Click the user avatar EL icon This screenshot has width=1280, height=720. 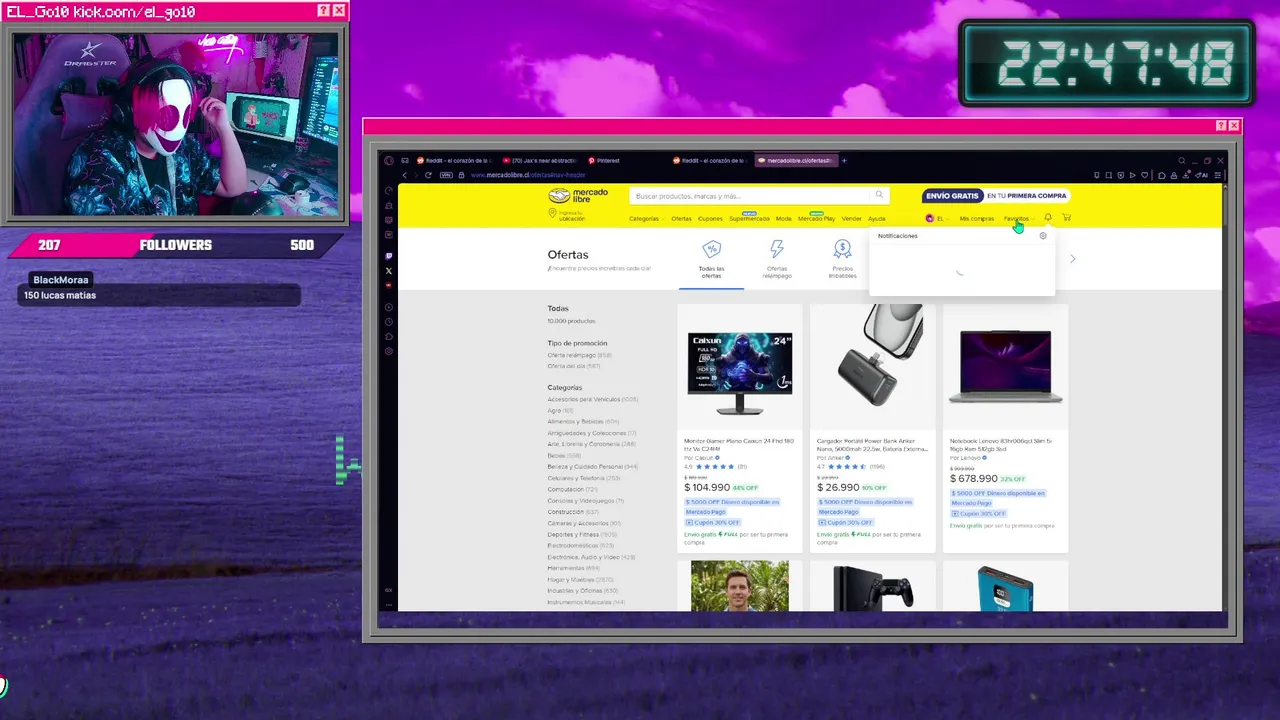(930, 218)
